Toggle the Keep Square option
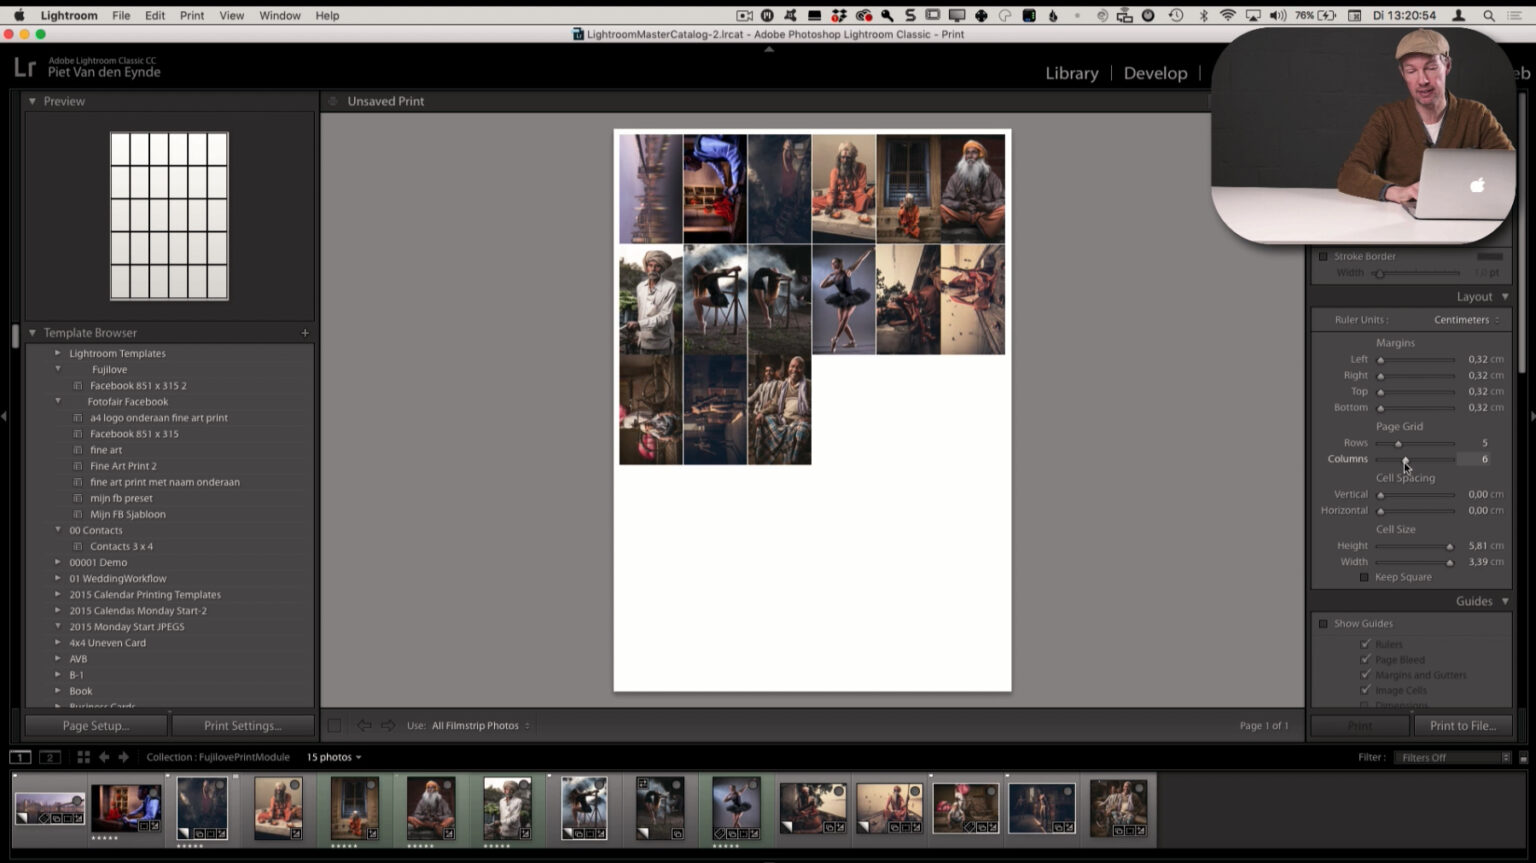The image size is (1536, 863). tap(1364, 577)
